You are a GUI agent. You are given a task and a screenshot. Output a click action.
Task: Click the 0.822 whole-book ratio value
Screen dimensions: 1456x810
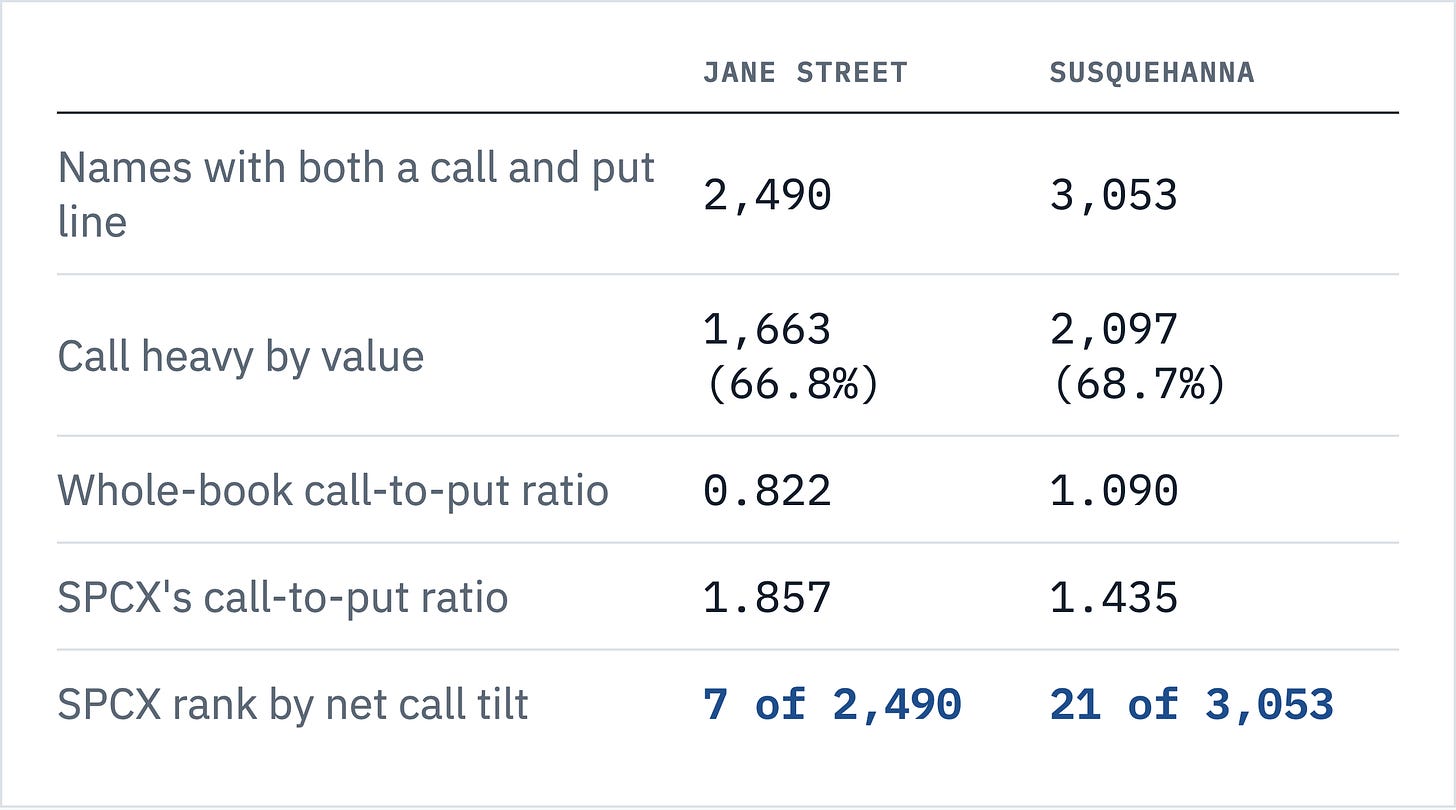[x=767, y=491]
